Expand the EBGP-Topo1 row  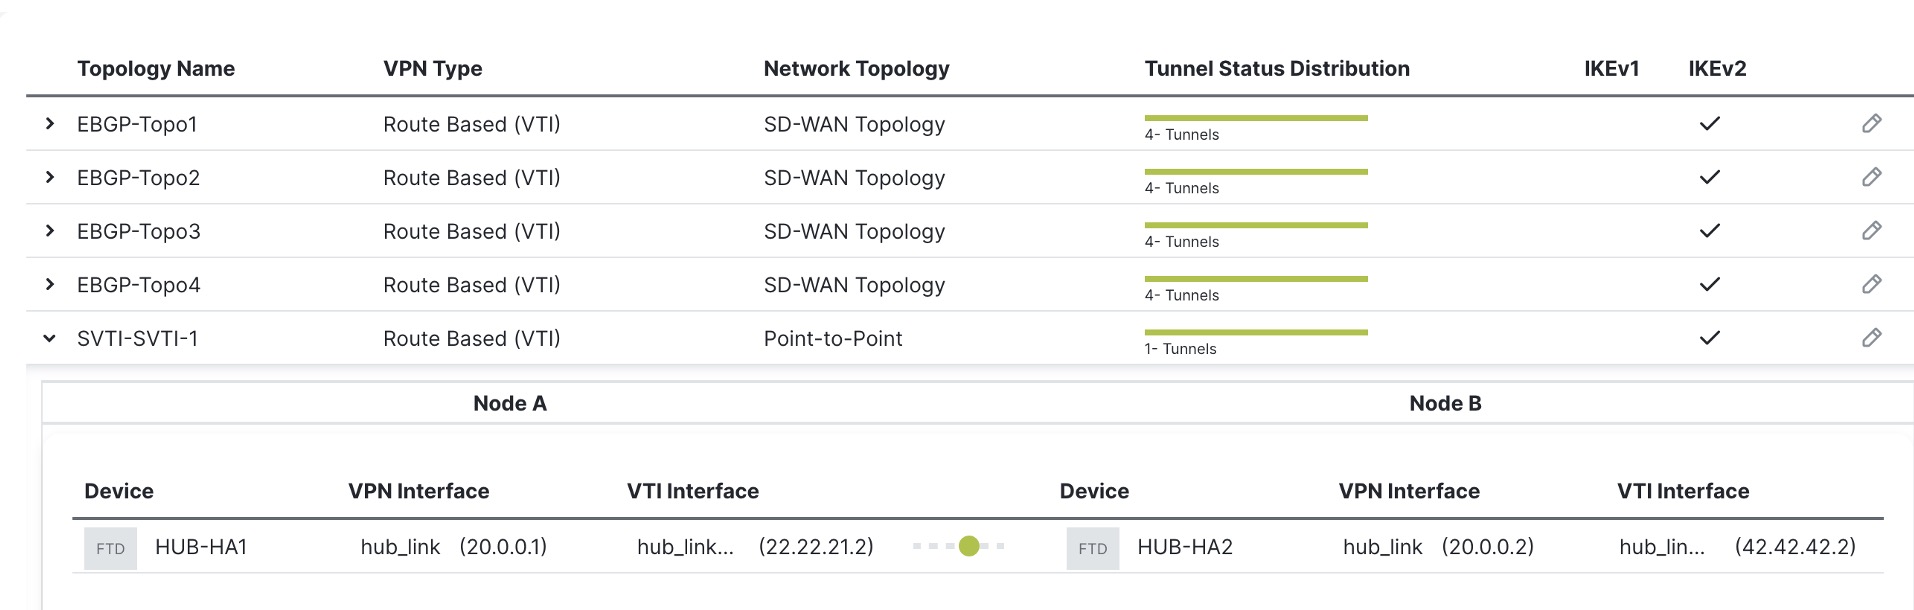[x=50, y=124]
